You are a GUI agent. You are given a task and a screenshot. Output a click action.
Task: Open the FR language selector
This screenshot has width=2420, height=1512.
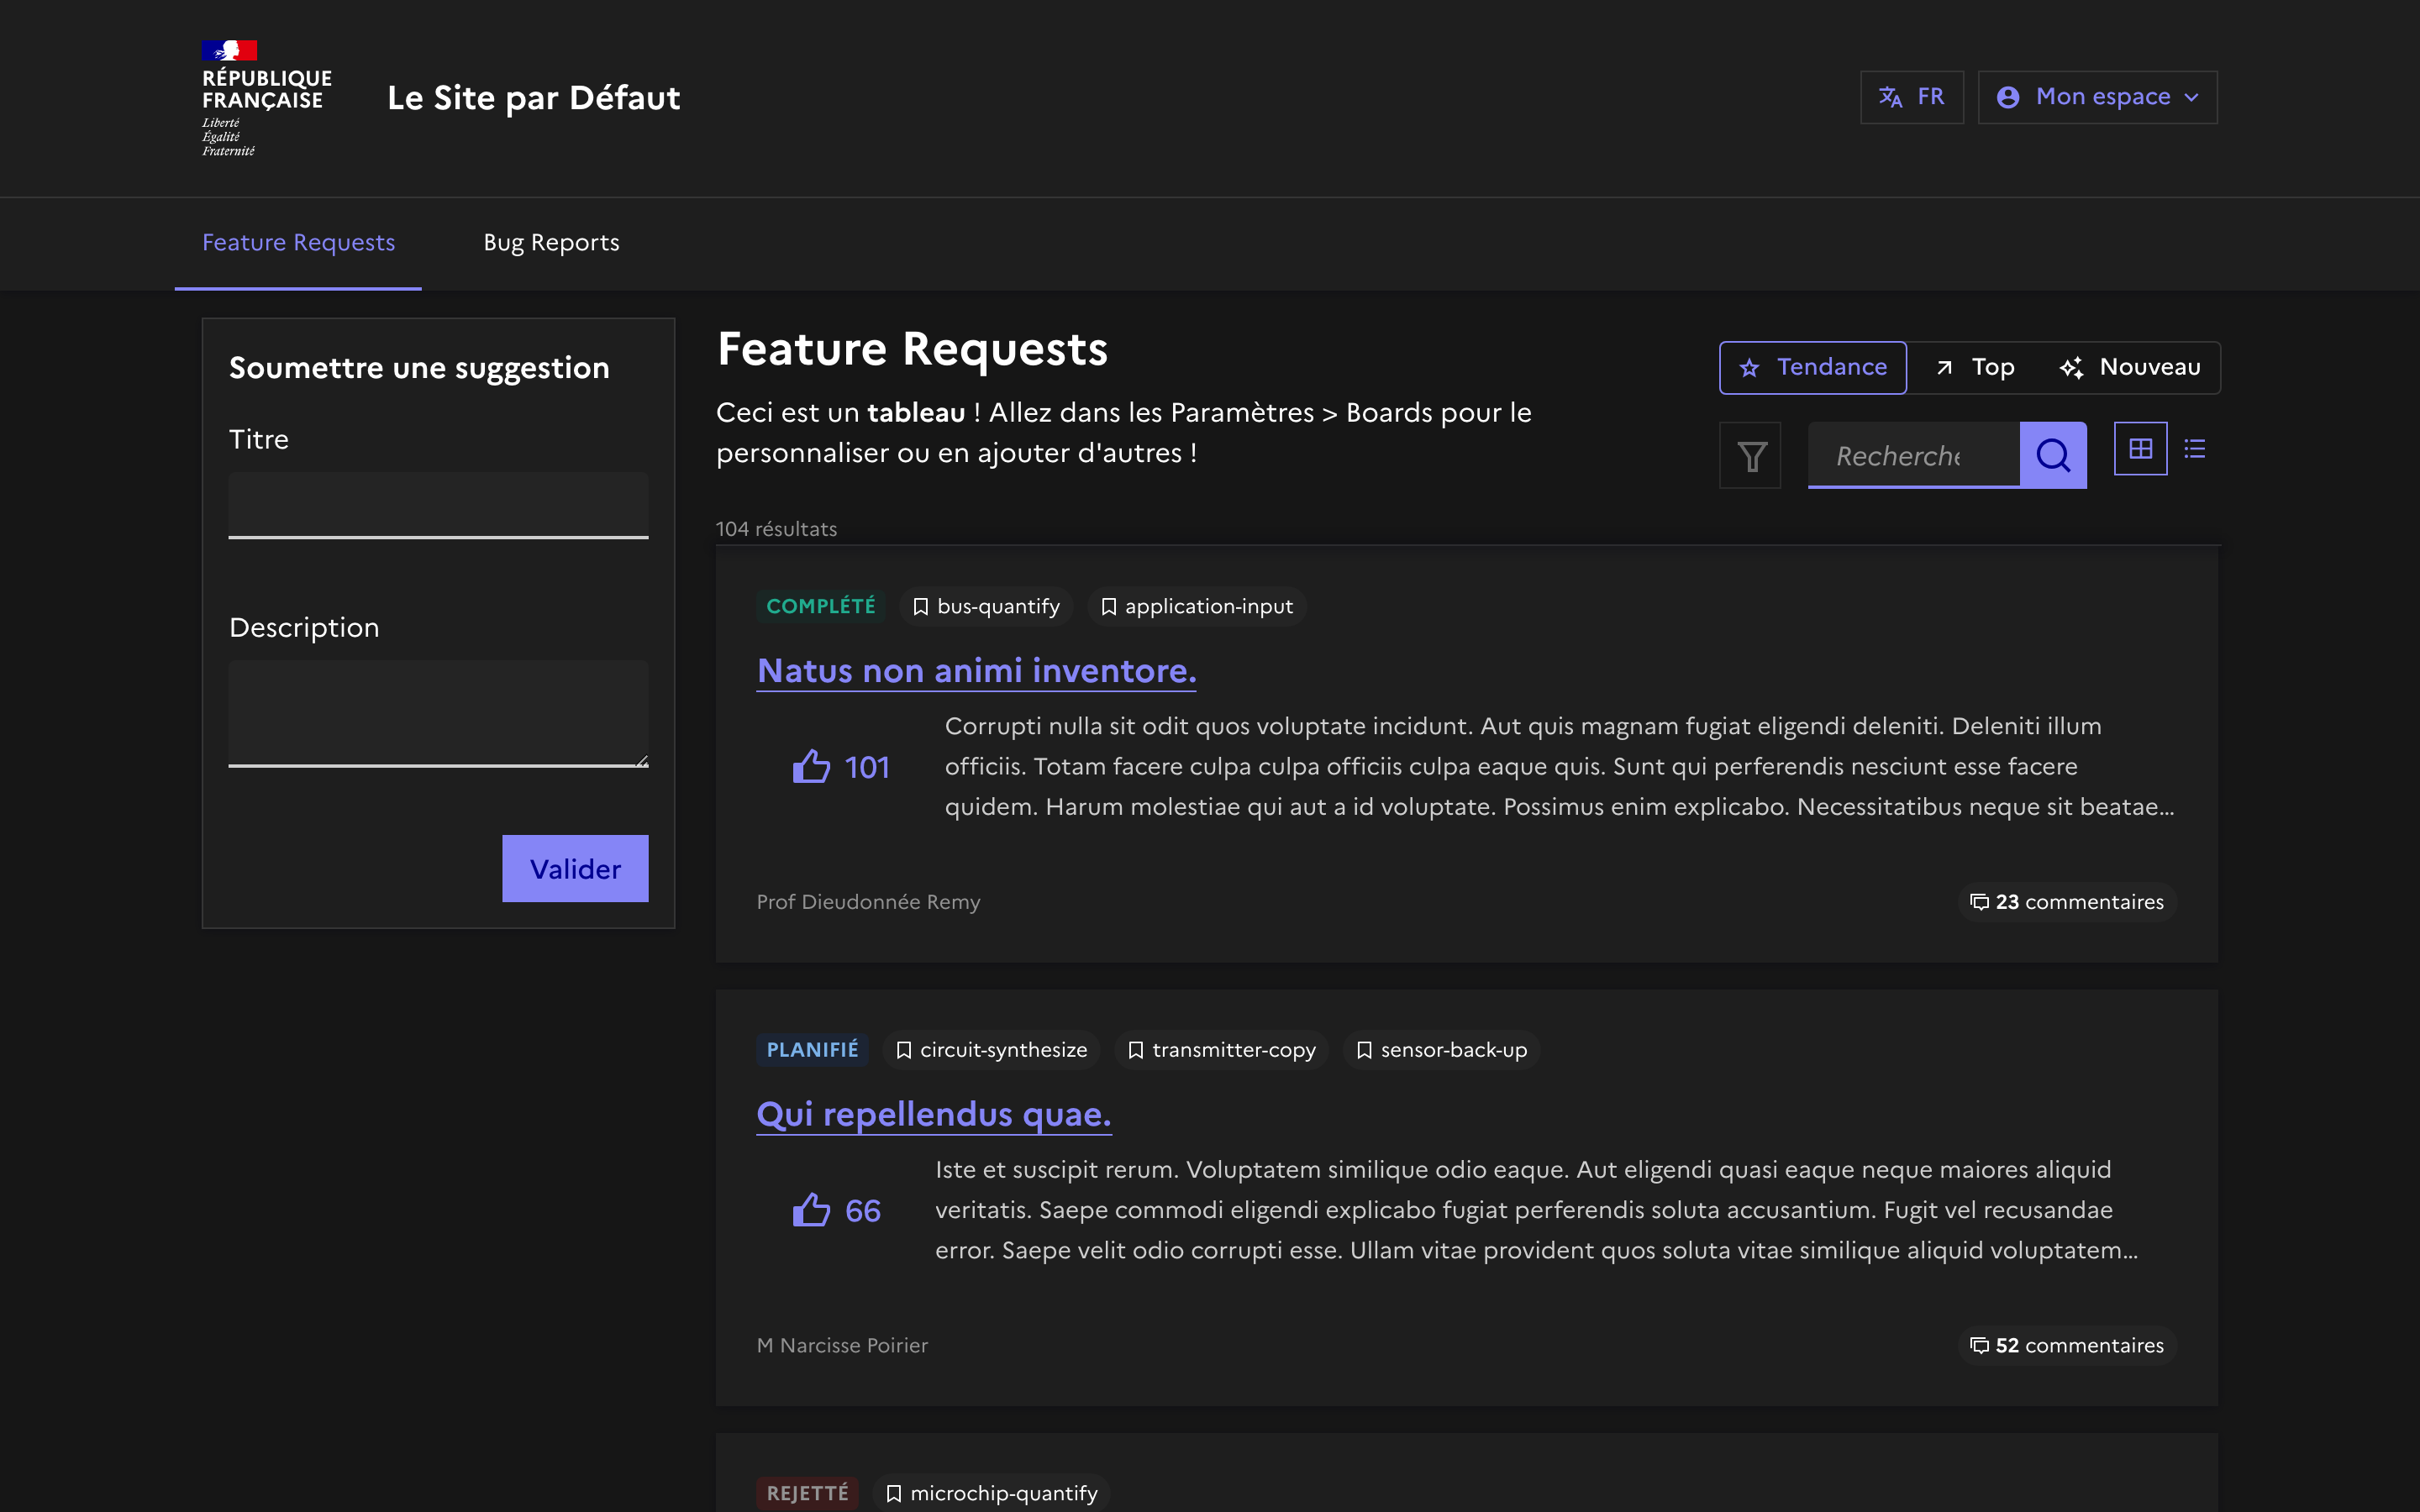tap(1911, 97)
